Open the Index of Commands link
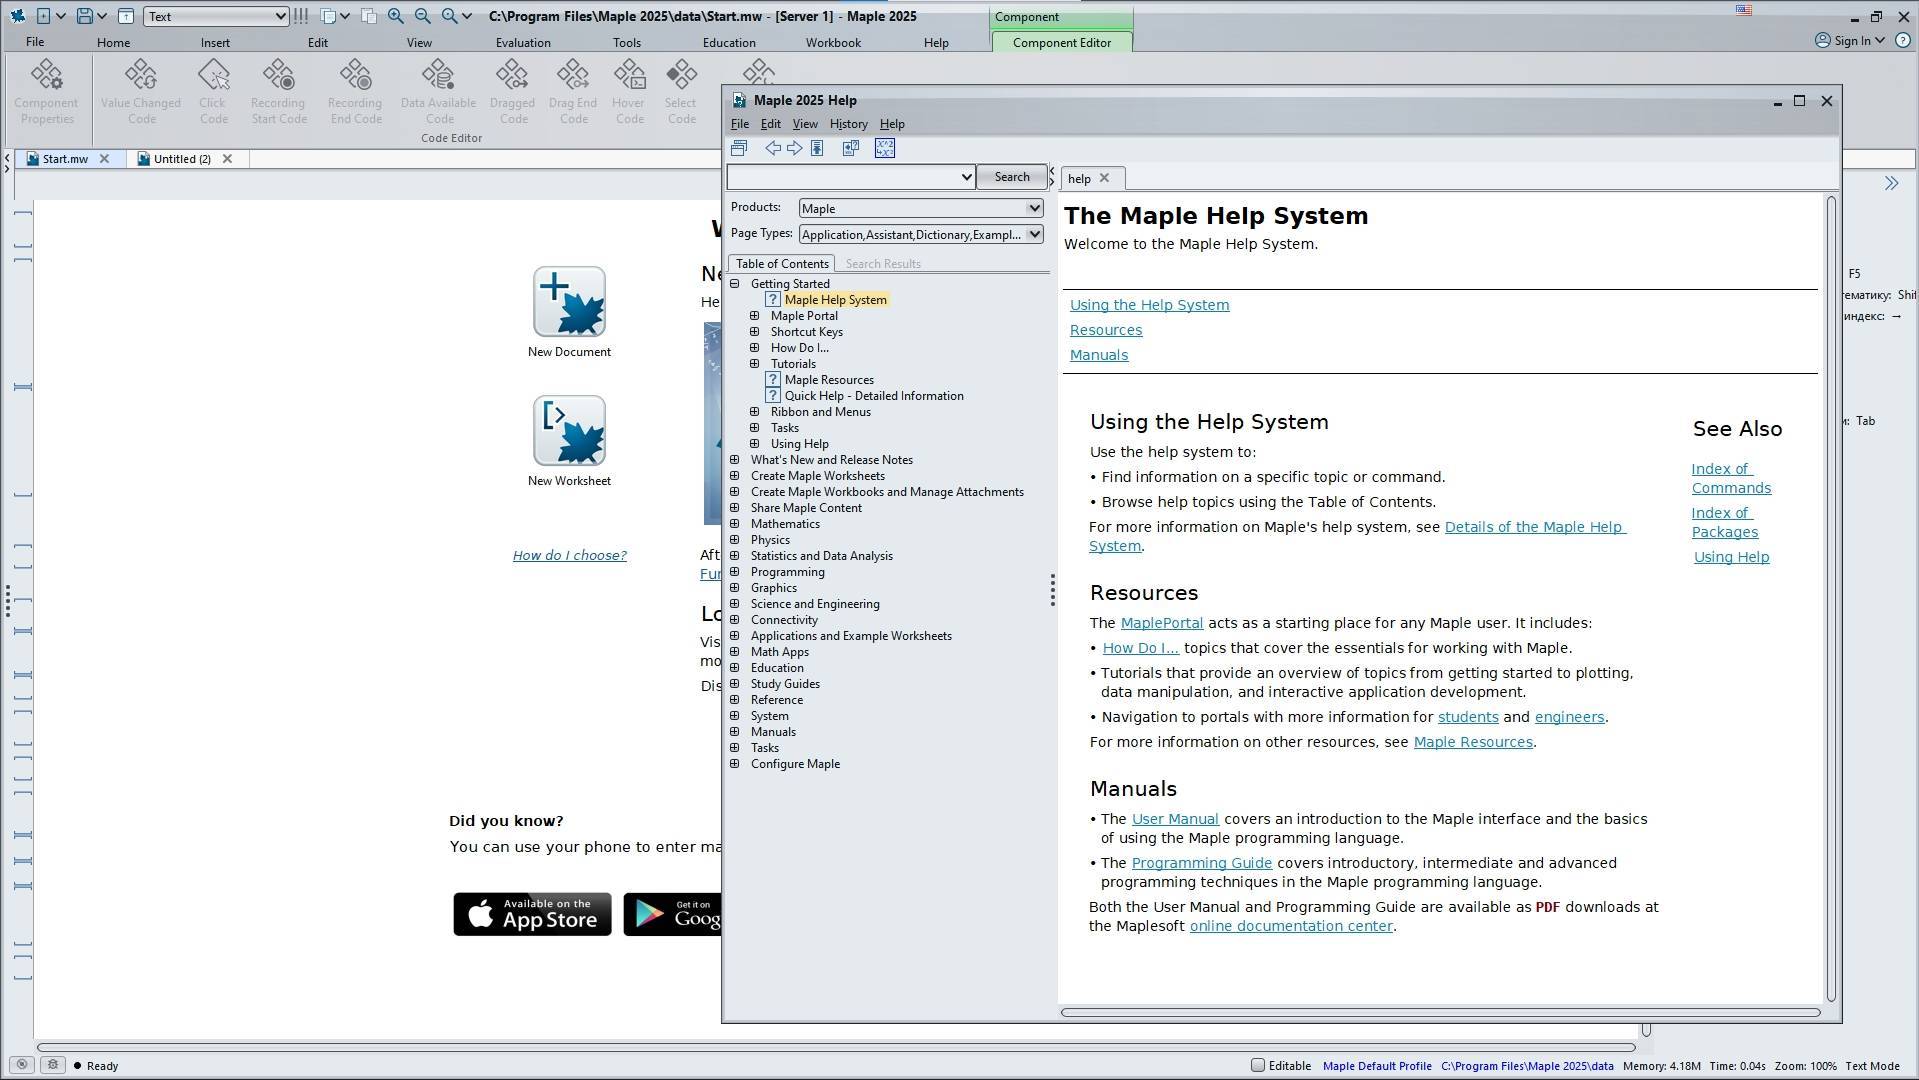 pos(1730,478)
